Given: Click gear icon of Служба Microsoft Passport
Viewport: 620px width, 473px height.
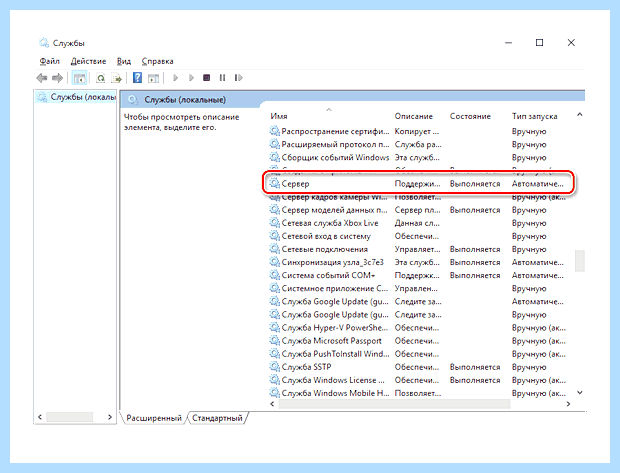Looking at the screenshot, I should 274,341.
